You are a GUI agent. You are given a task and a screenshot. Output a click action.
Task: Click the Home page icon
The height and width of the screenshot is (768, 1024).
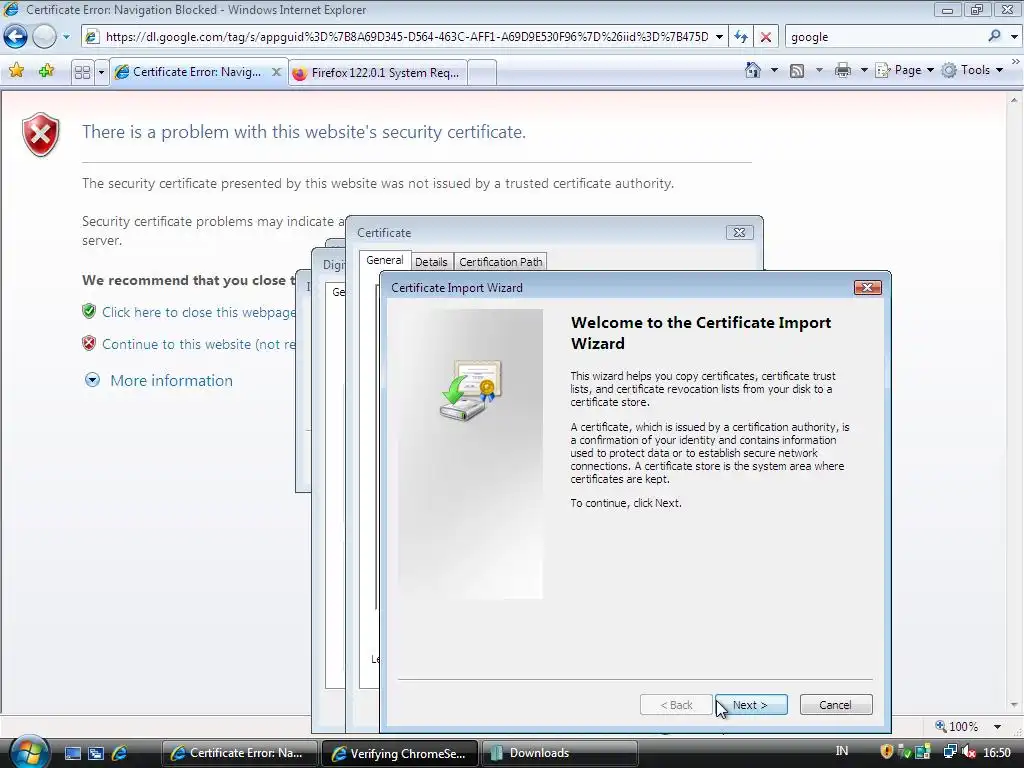tap(753, 70)
